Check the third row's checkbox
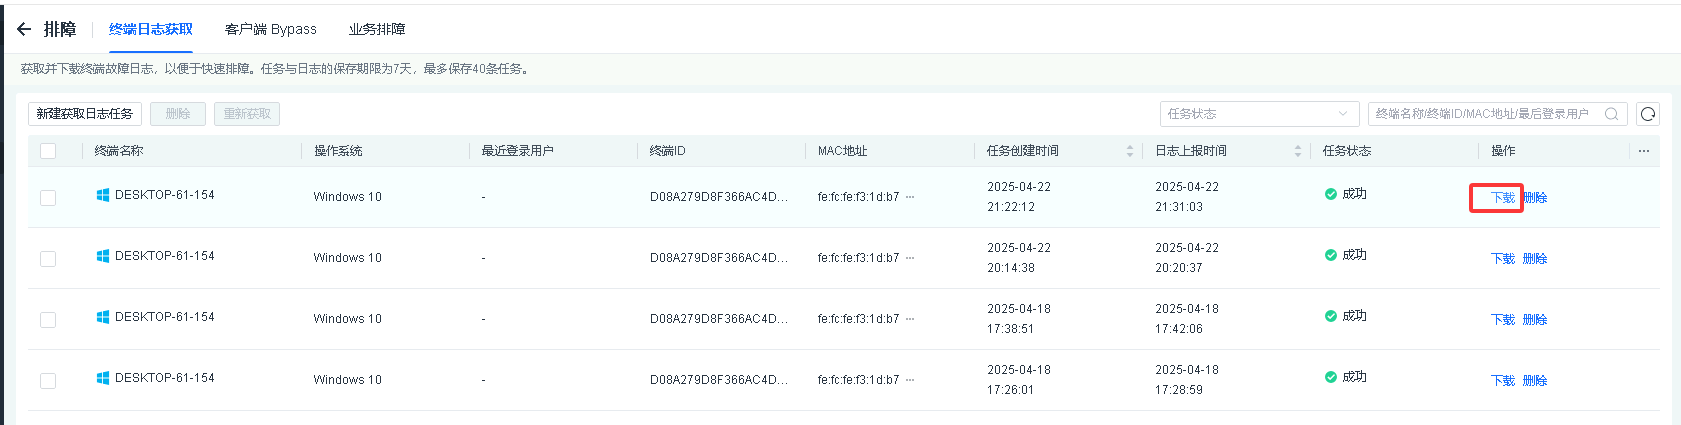This screenshot has height=425, width=1681. [x=48, y=320]
